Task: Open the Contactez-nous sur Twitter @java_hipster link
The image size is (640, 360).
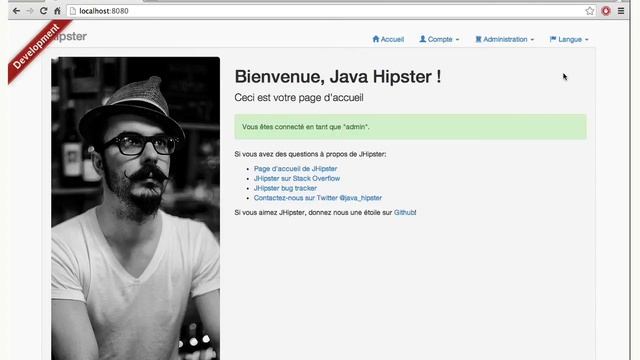Action: pyautogui.click(x=318, y=198)
